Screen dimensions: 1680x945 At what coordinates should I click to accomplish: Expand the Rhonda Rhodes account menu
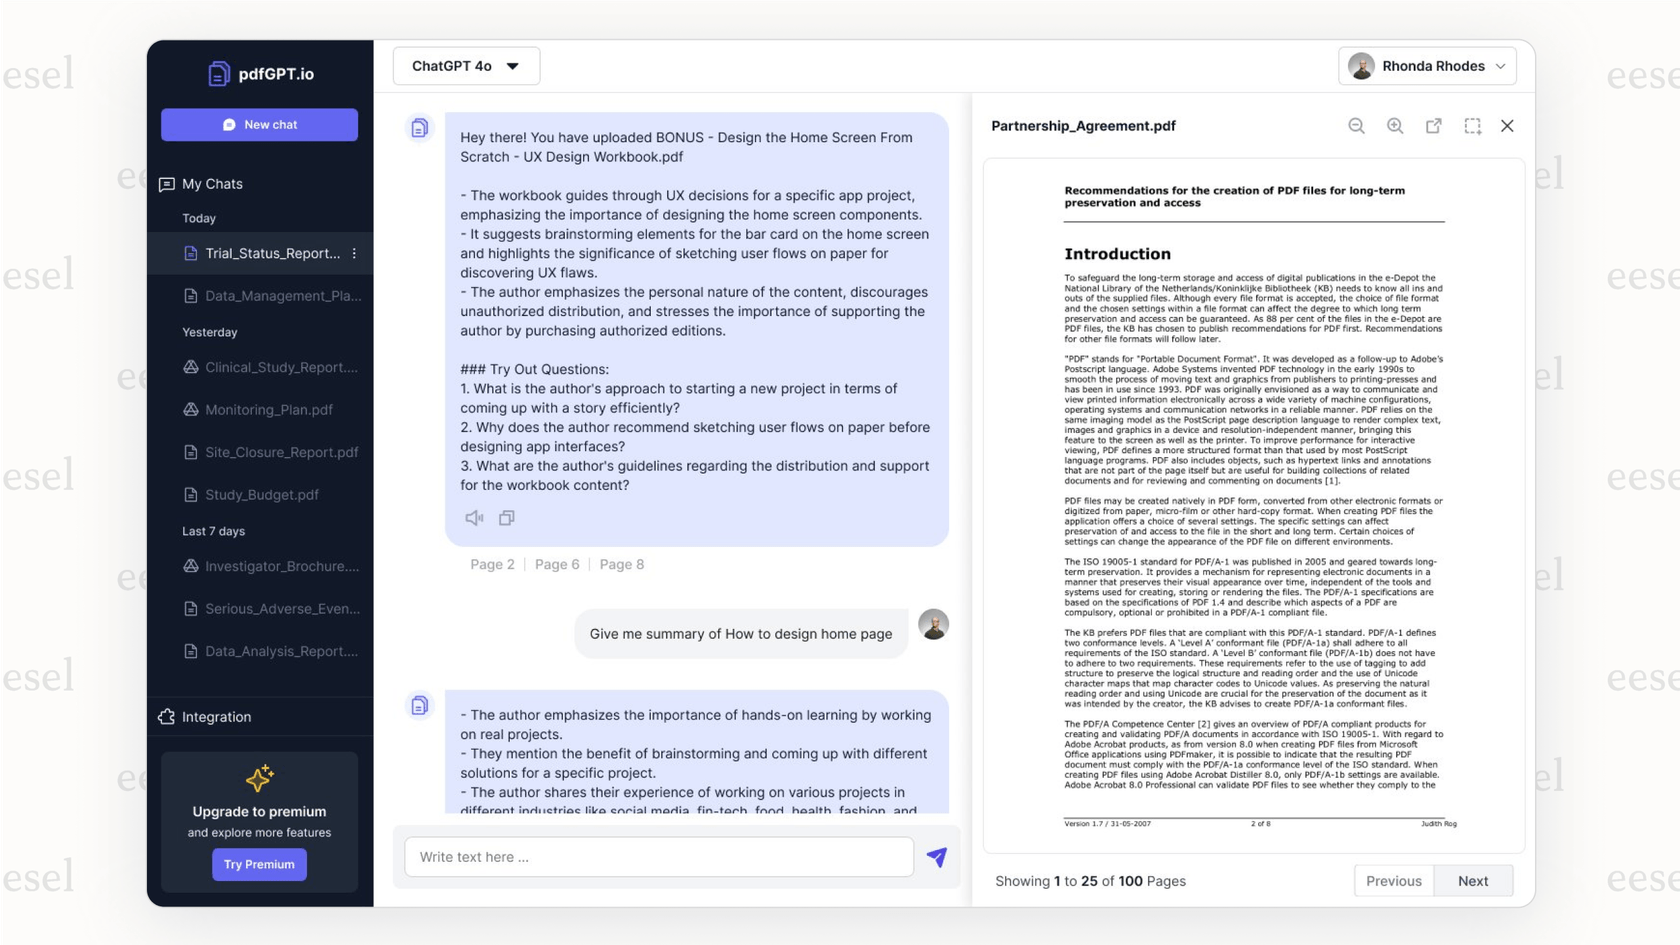point(1427,65)
